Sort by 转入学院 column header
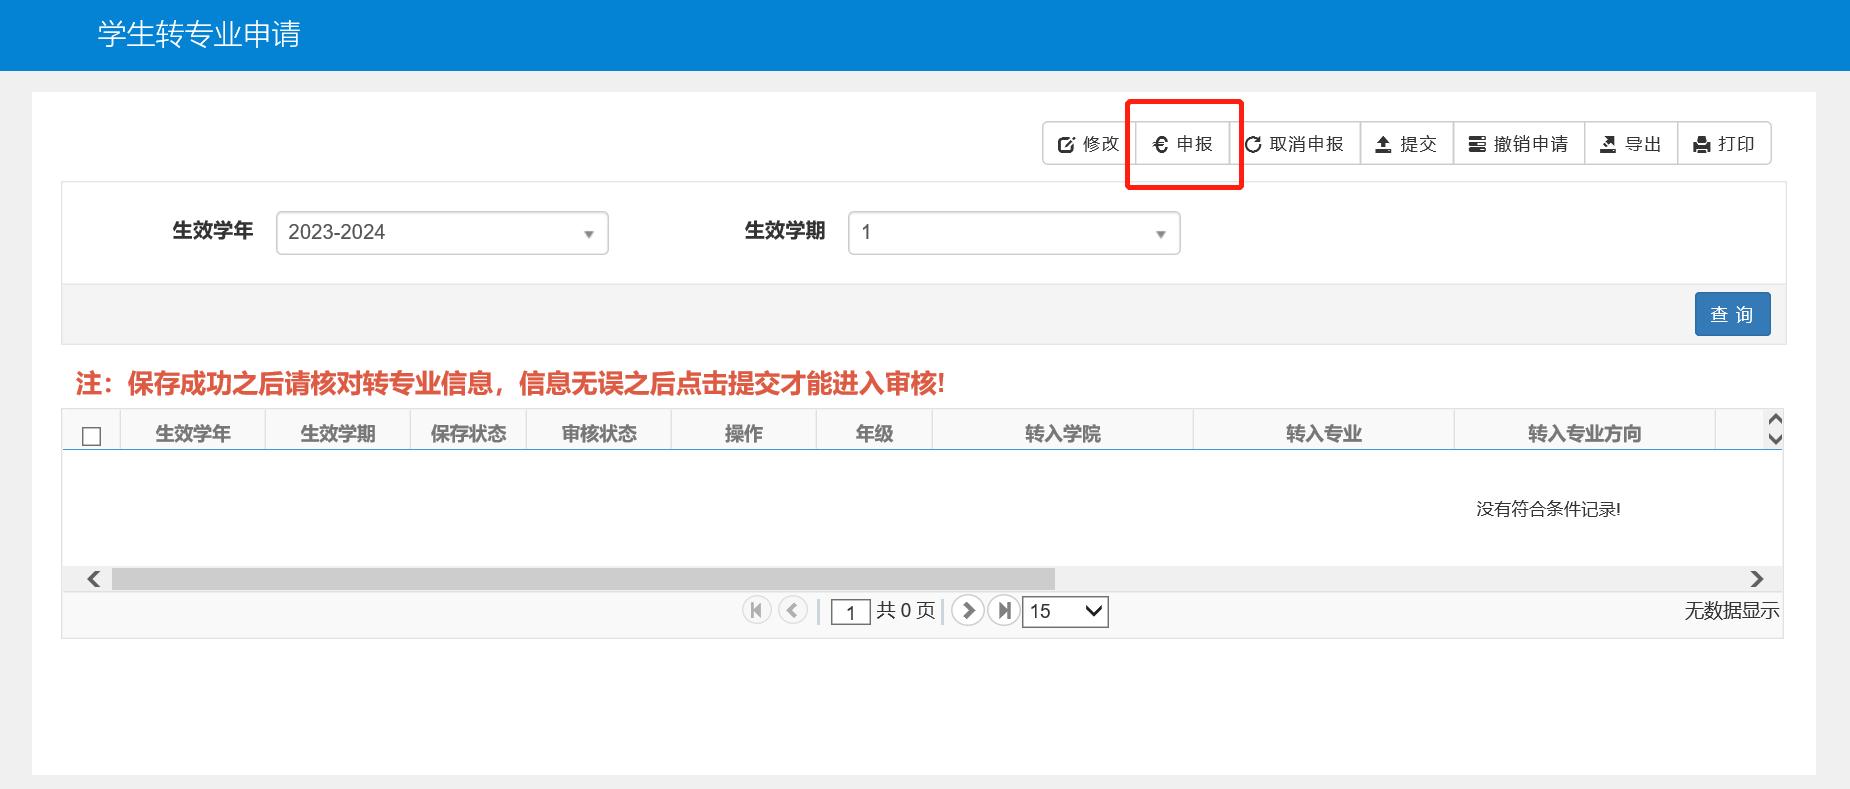Screen dimensions: 1850x789 pos(1062,433)
